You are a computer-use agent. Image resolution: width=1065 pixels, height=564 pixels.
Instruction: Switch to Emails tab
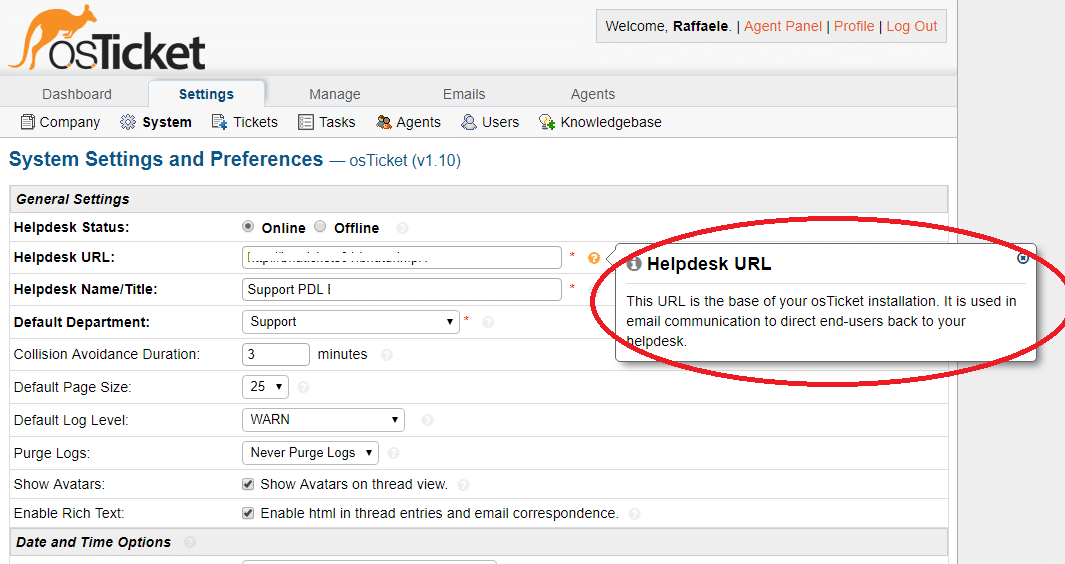(x=464, y=94)
